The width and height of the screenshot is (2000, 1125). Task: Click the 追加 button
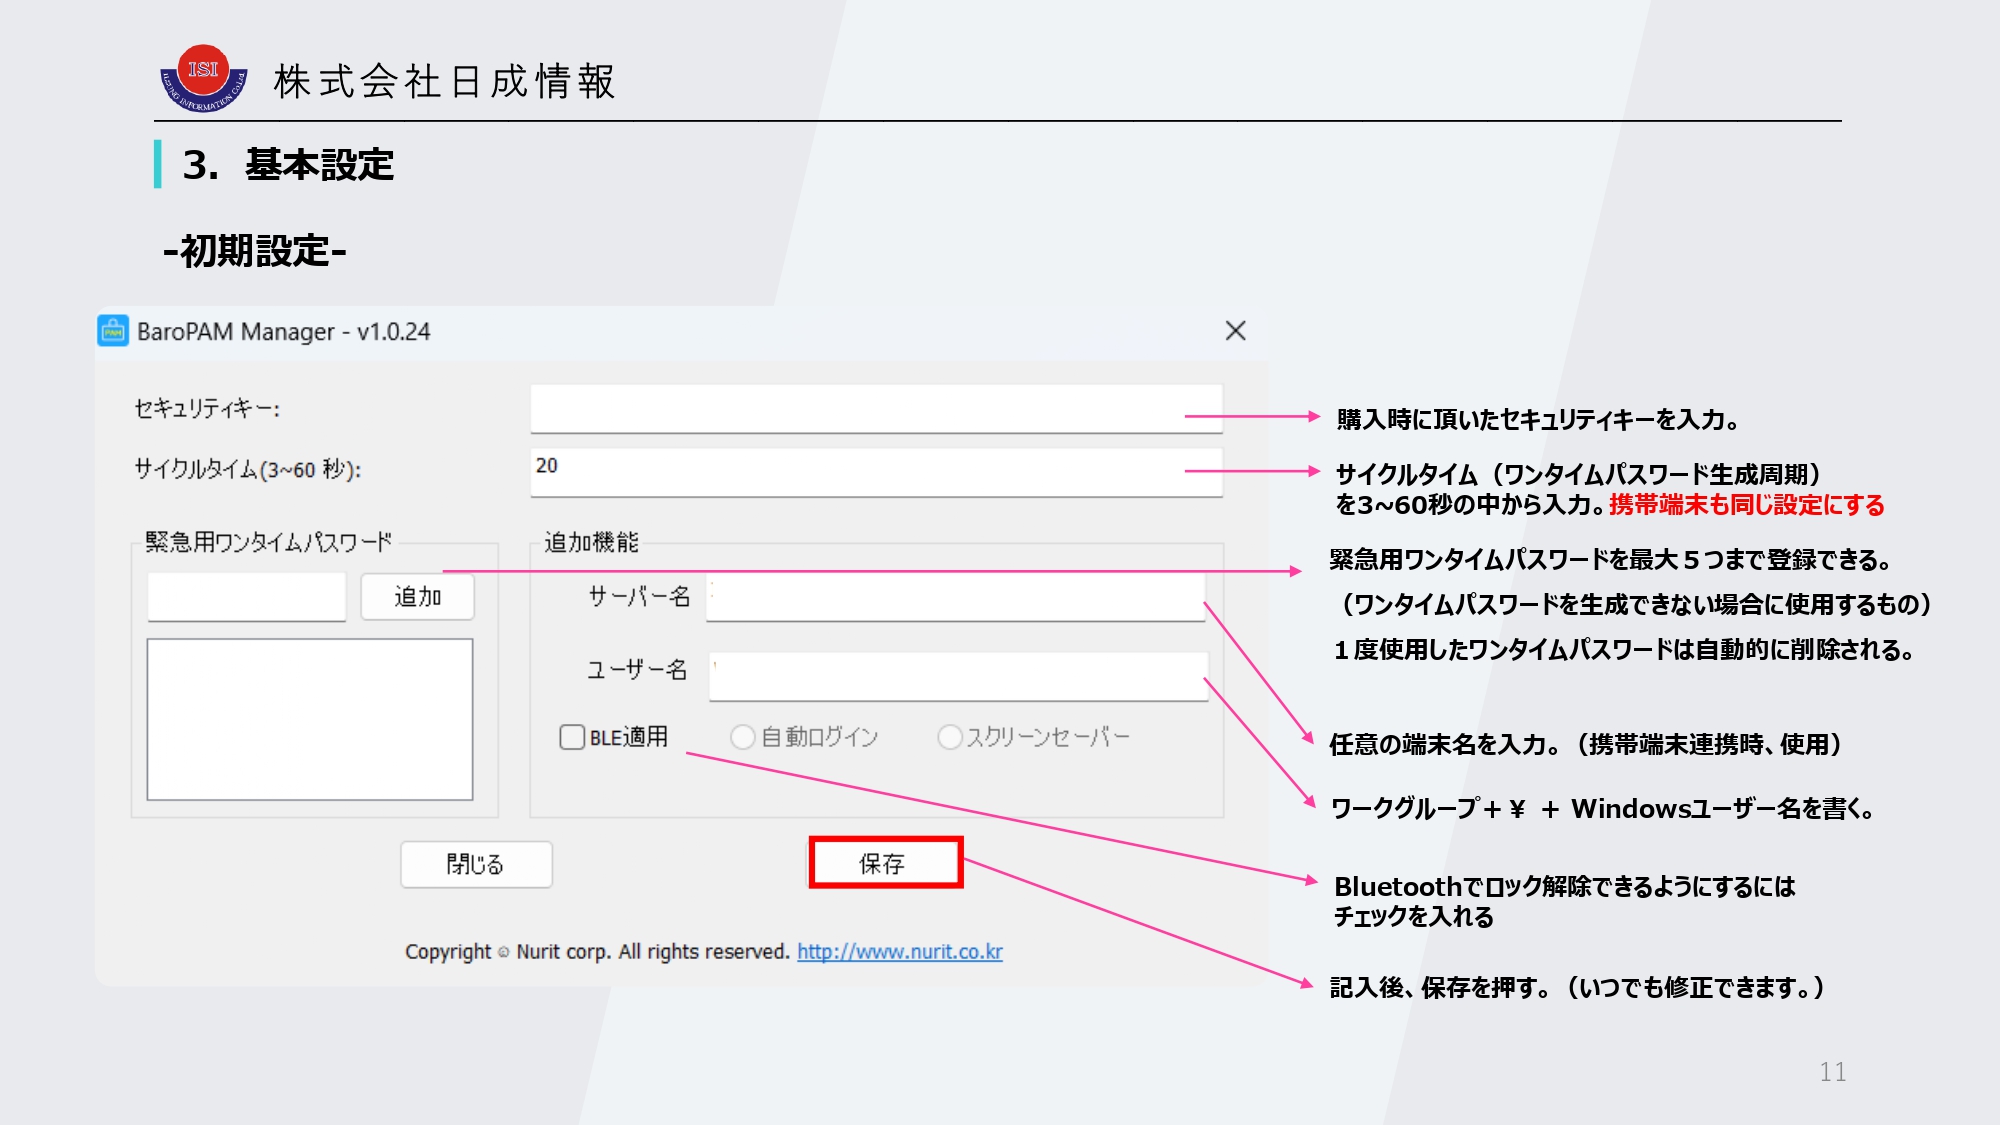417,597
